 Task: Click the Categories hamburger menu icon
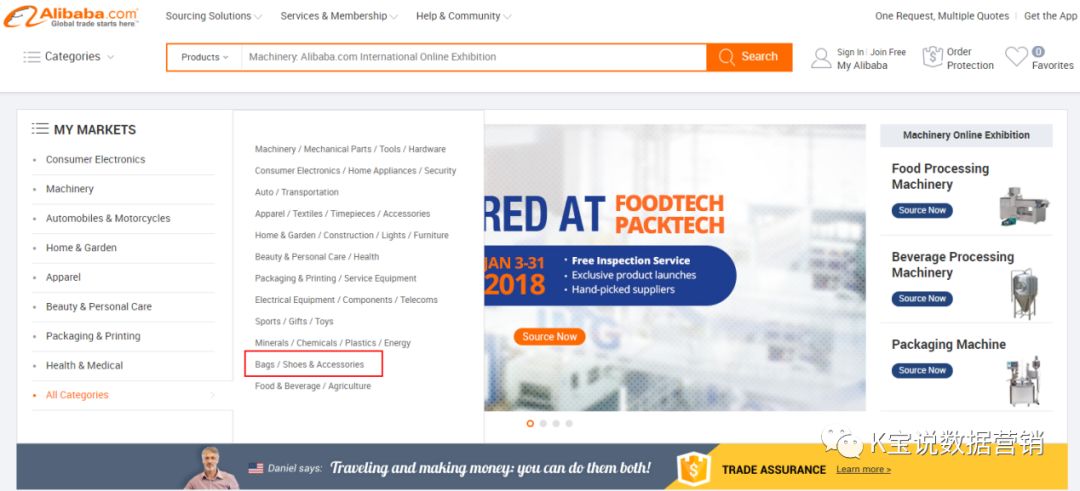32,57
